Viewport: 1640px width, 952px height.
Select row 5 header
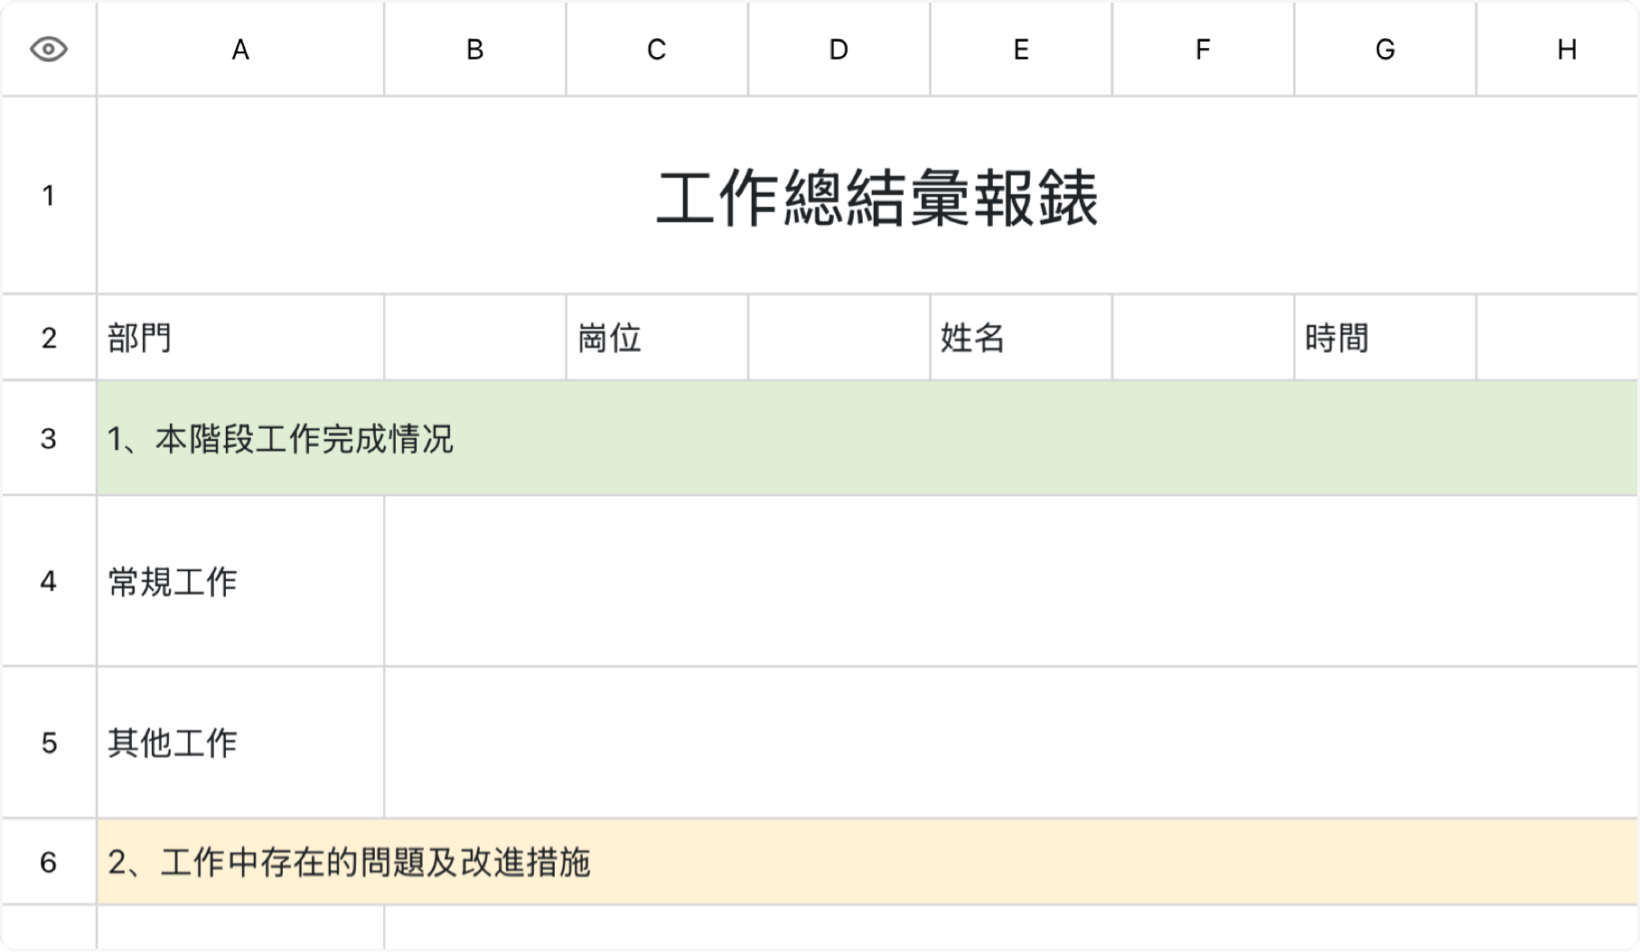[x=49, y=743]
